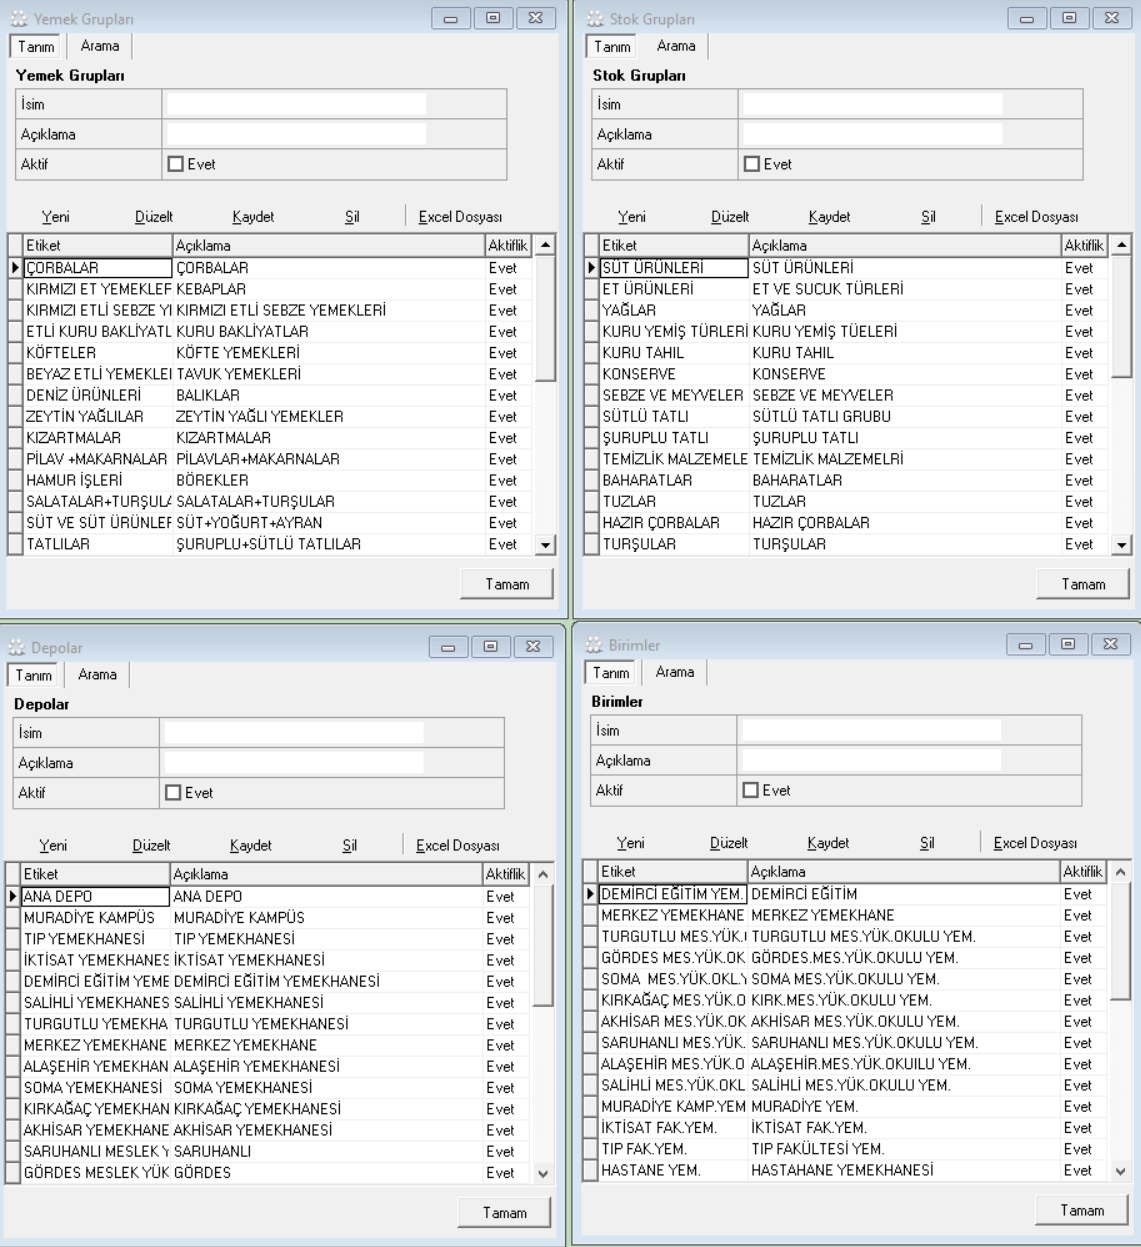Click Kaydet in the Birimler window
Viewport: 1141px width, 1247px height.
click(x=828, y=843)
